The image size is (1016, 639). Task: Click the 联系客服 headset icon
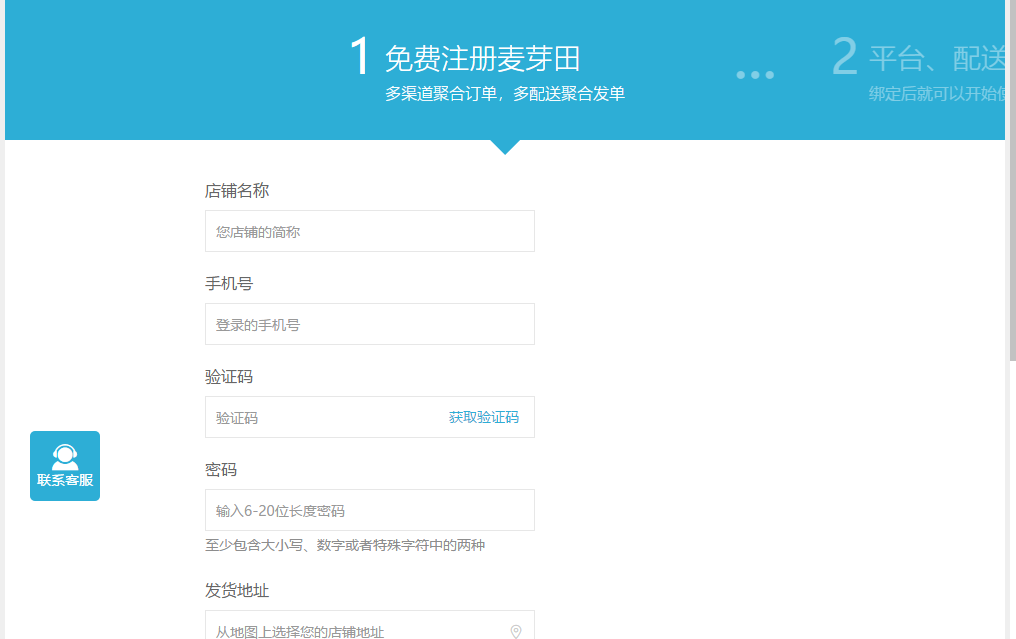[65, 457]
